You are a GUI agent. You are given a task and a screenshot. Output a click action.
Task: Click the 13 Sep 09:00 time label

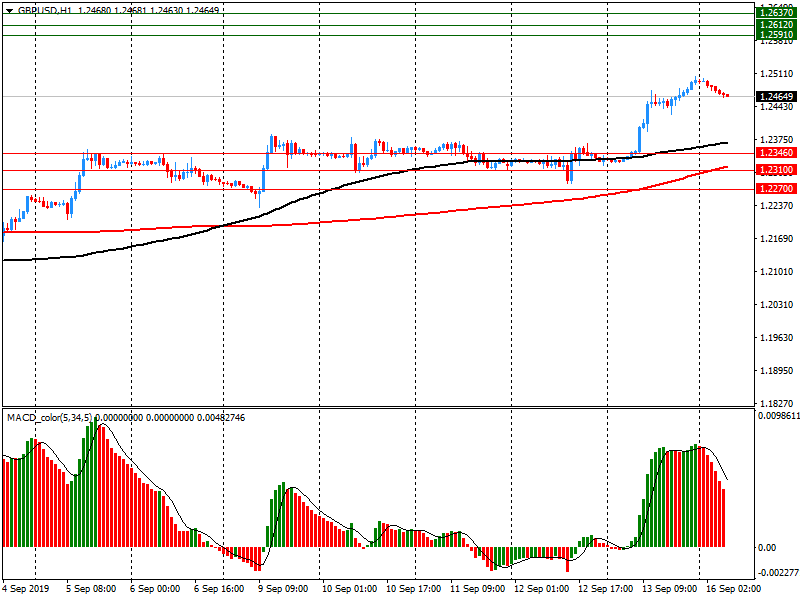point(669,589)
